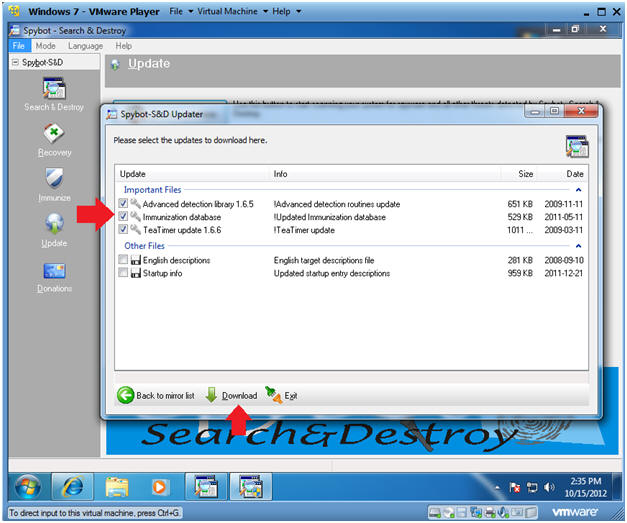Collapse the Other Files group
The image size is (627, 523).
578,246
